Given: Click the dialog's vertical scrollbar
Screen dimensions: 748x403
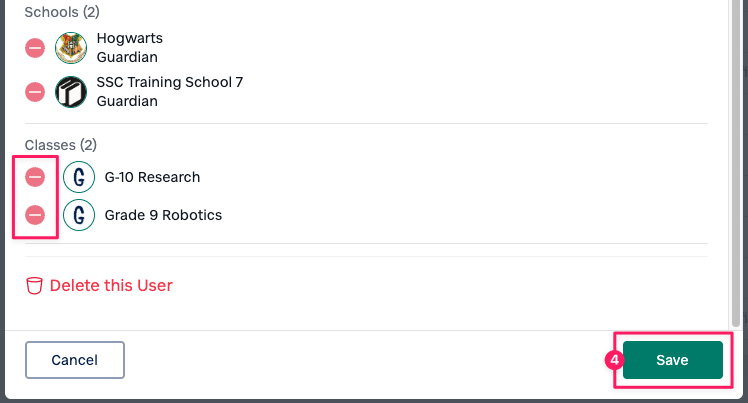Looking at the screenshot, I should (x=737, y=160).
